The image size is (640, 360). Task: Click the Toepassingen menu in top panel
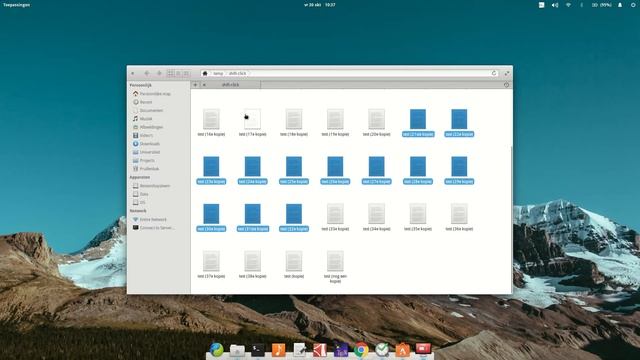16,5
